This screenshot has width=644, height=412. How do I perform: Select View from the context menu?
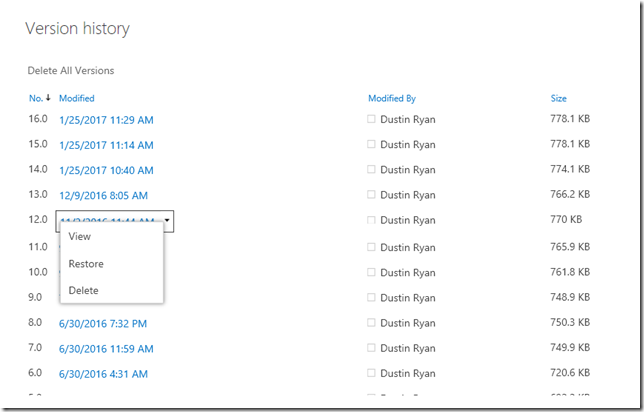tap(80, 237)
